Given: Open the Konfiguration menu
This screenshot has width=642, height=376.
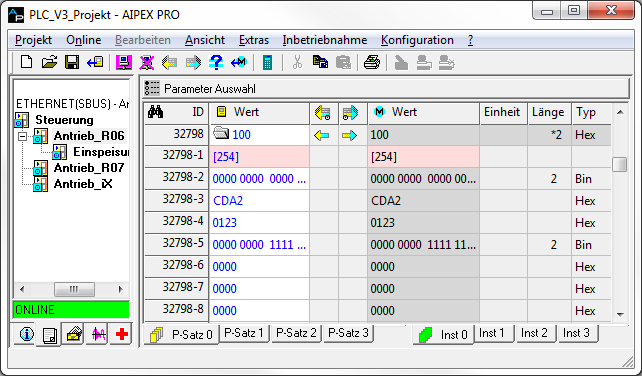Looking at the screenshot, I should [x=417, y=40].
